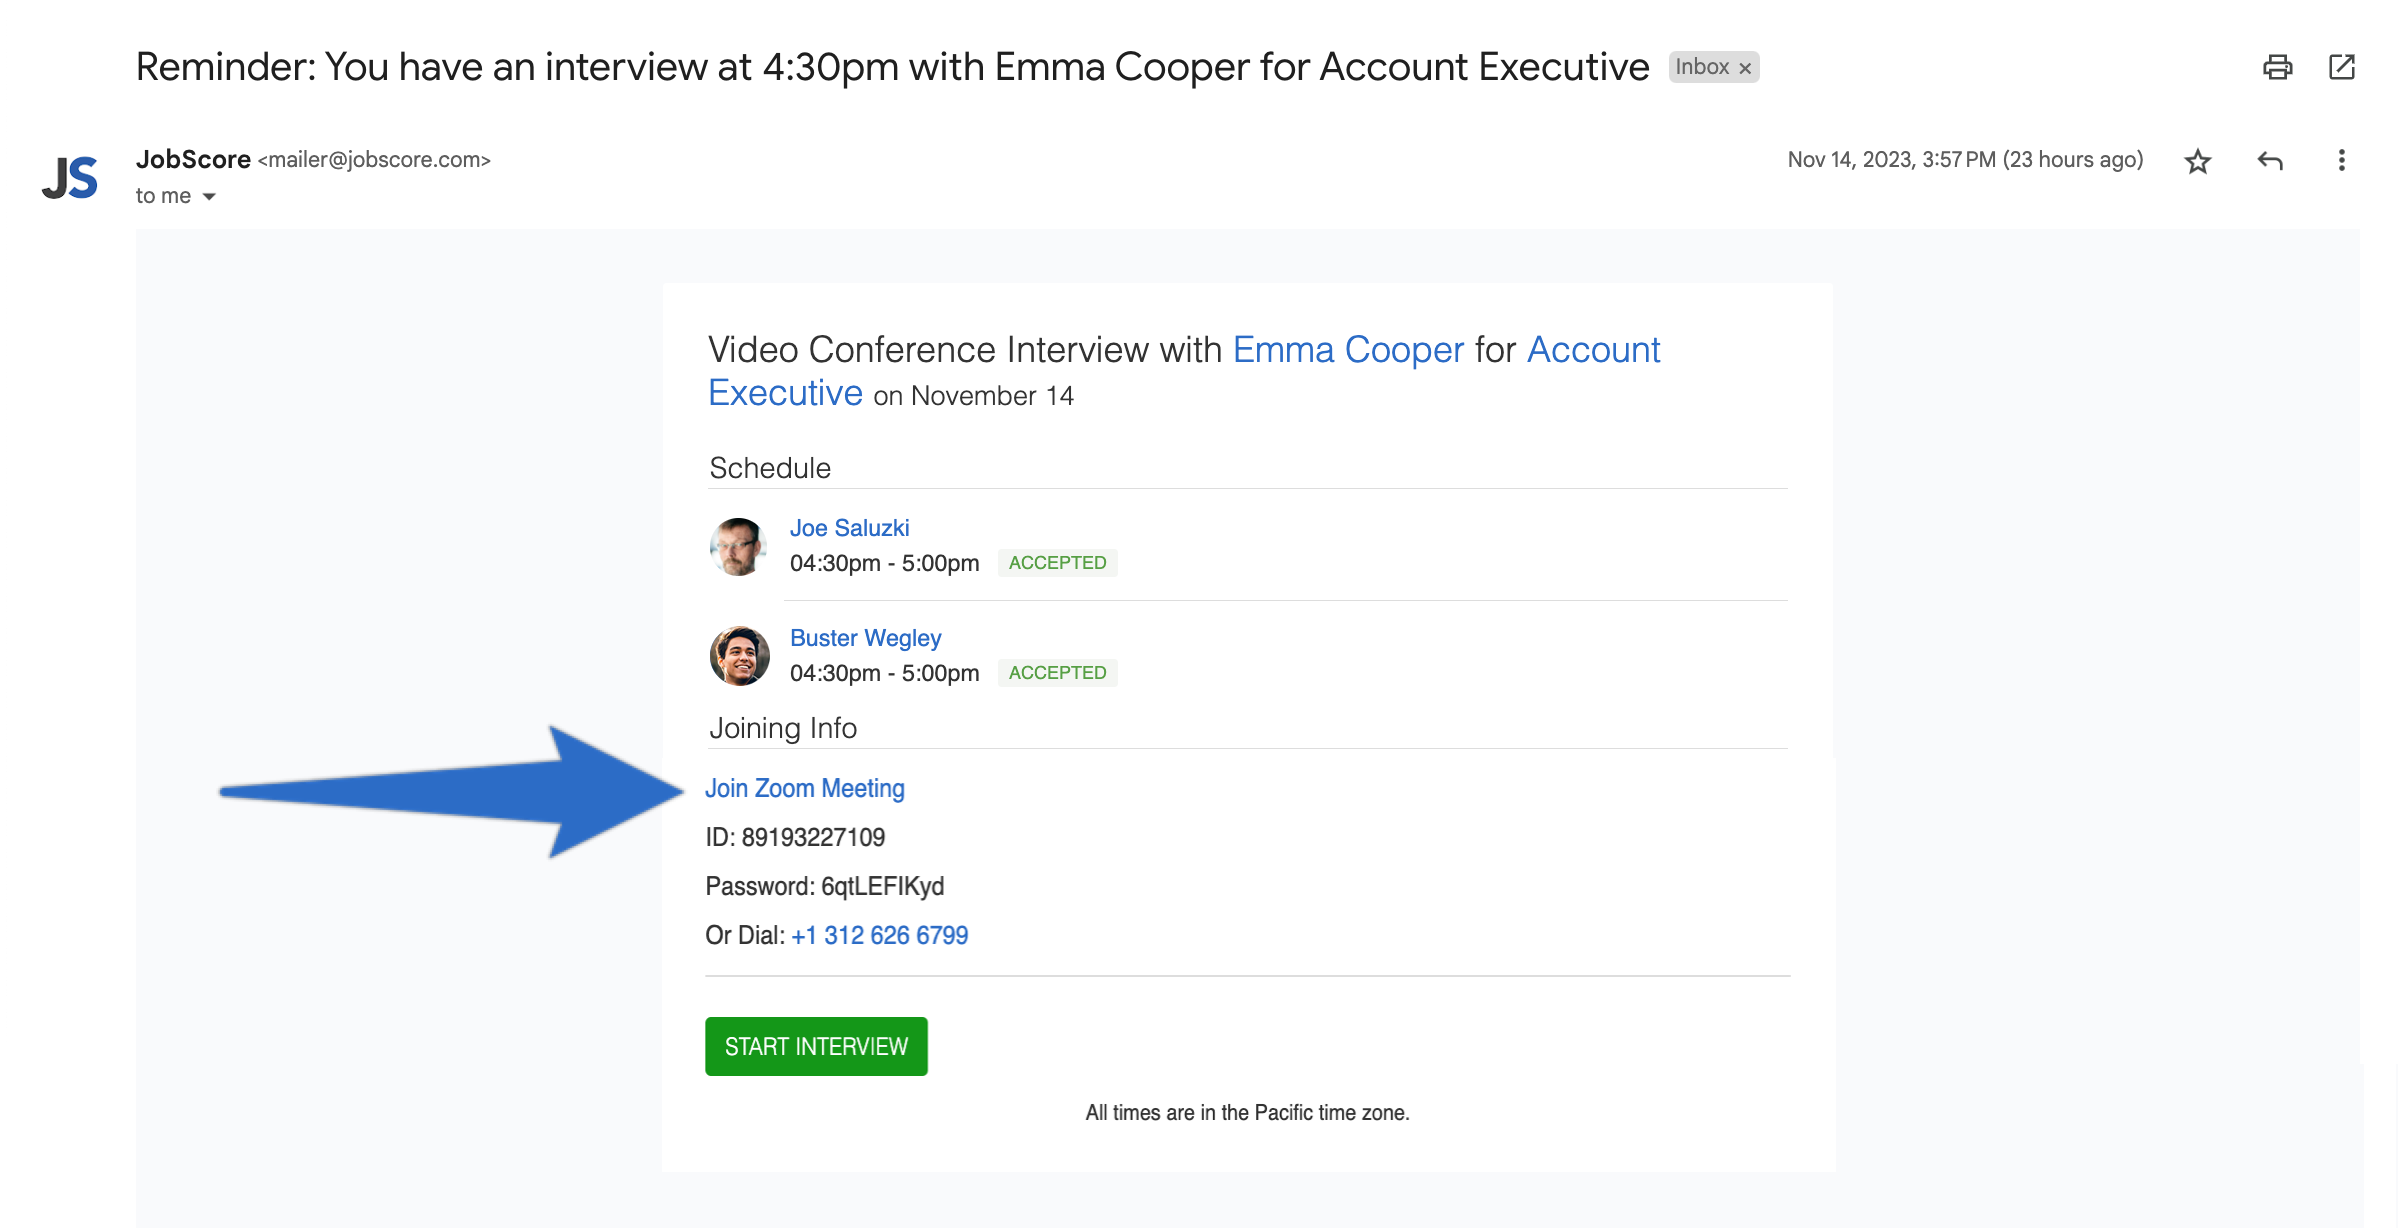Viewport: 2402px width, 1228px height.
Task: Click the ACCEPTED badge for Joe Saluzki
Action: [1057, 563]
